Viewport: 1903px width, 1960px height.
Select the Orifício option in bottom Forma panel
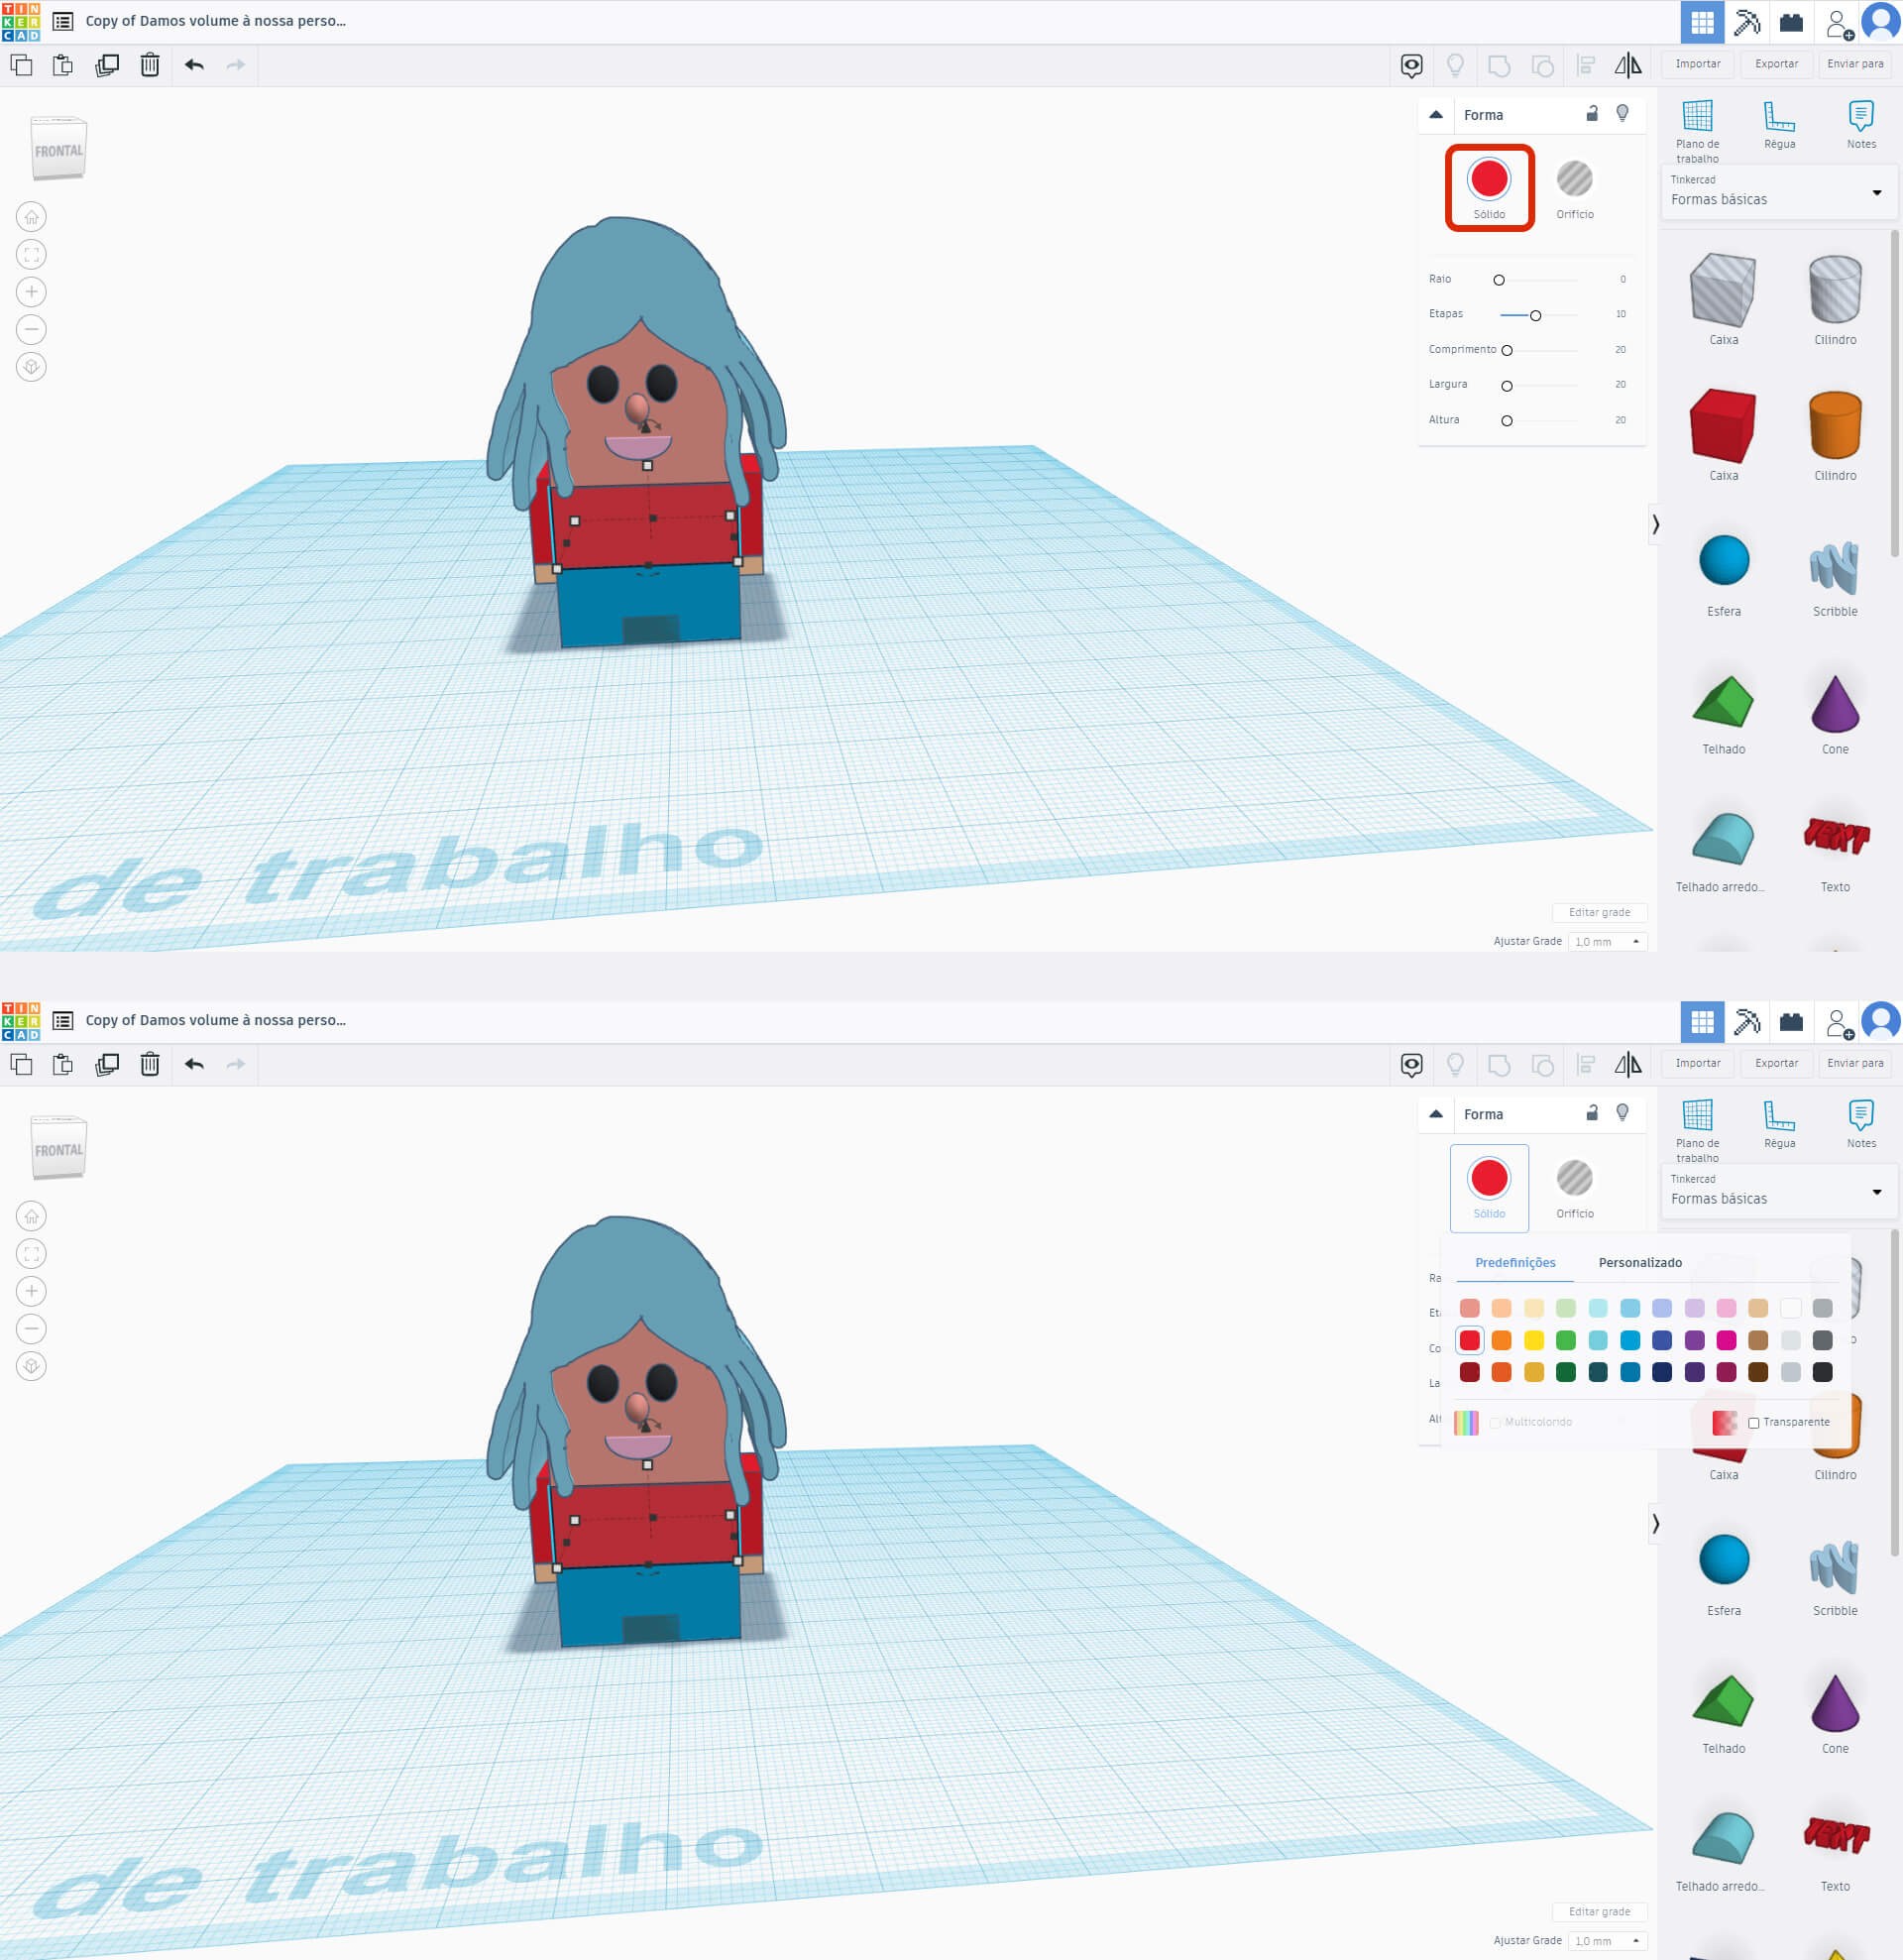(x=1575, y=1189)
